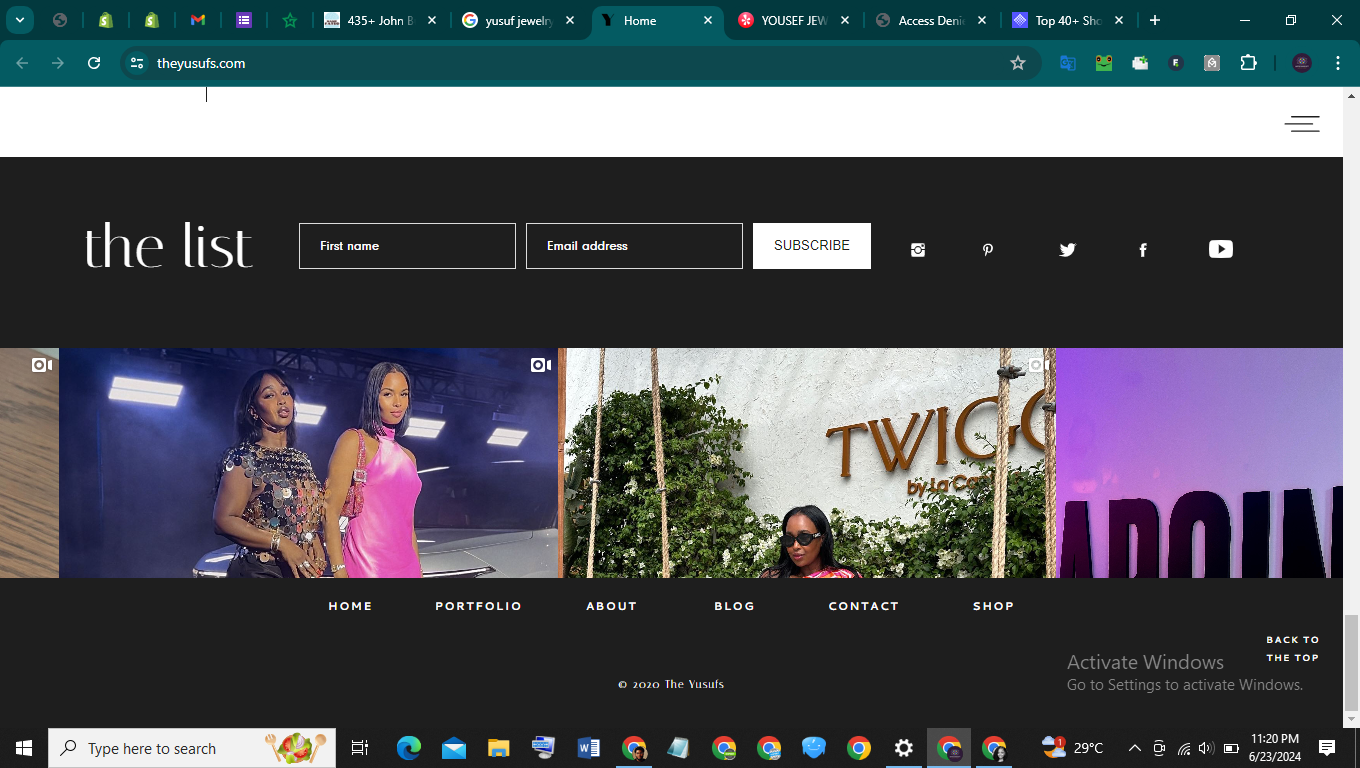Image resolution: width=1360 pixels, height=768 pixels.
Task: Open the Facebook social link
Action: click(x=1143, y=250)
